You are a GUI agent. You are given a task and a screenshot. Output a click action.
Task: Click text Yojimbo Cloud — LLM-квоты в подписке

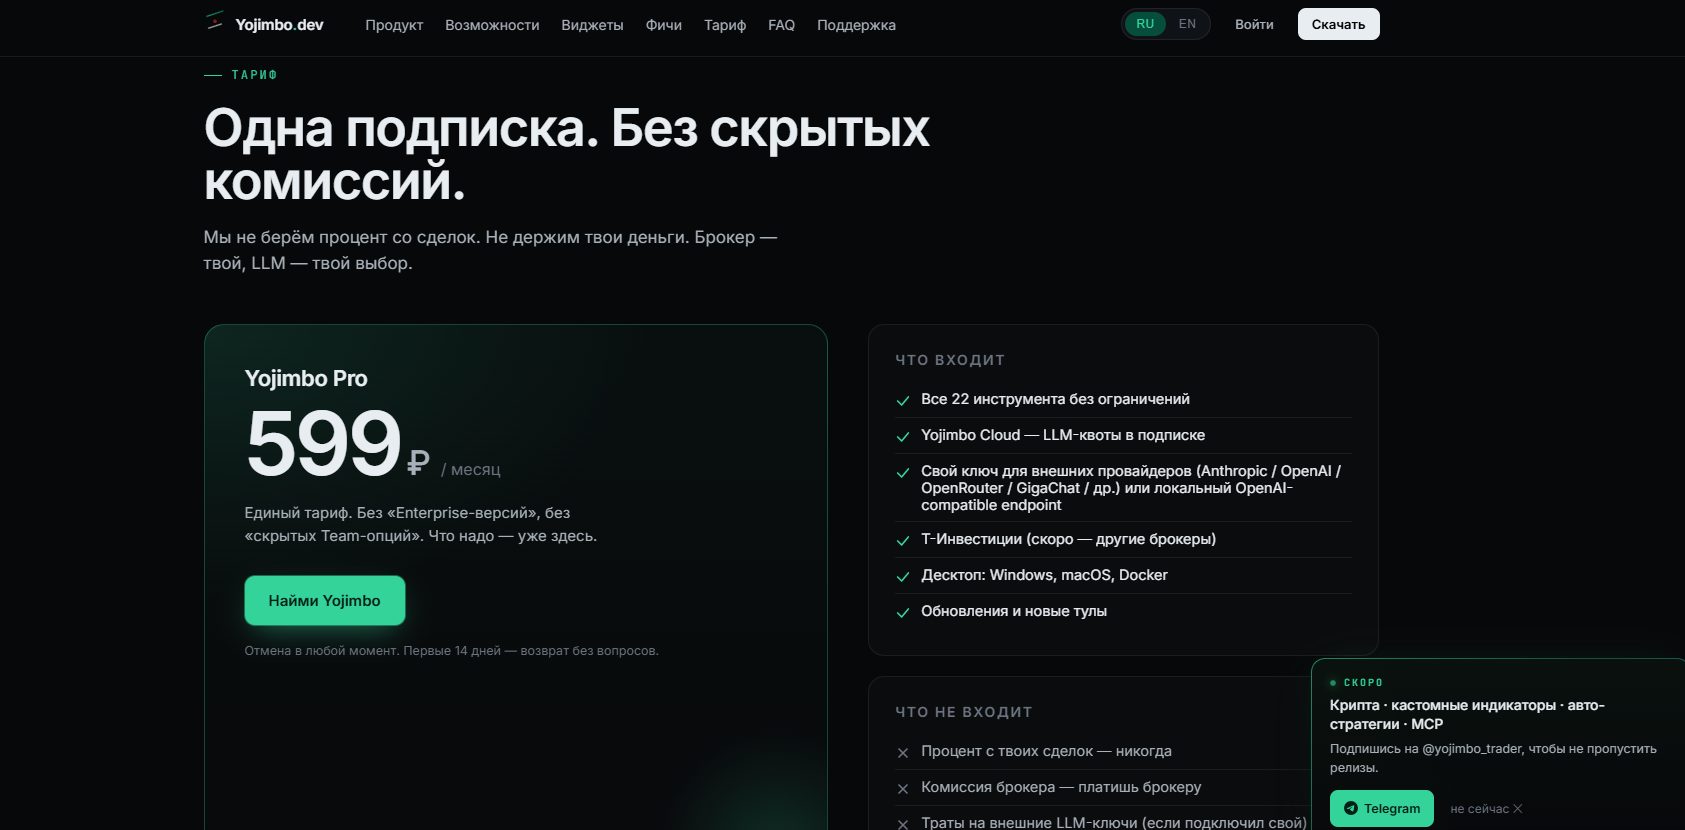(x=1063, y=435)
